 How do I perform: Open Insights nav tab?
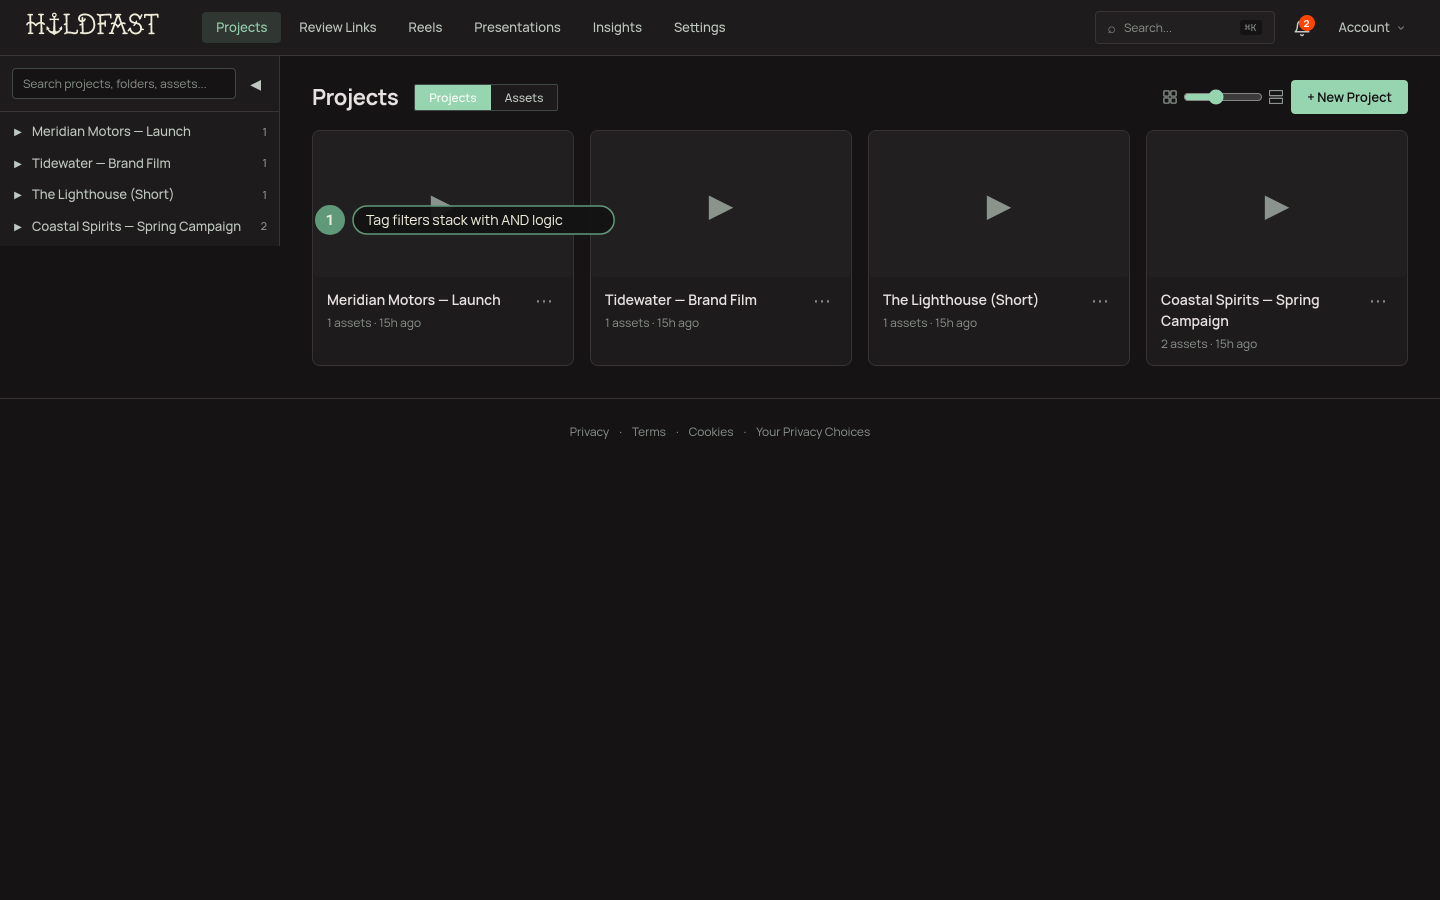pyautogui.click(x=617, y=28)
